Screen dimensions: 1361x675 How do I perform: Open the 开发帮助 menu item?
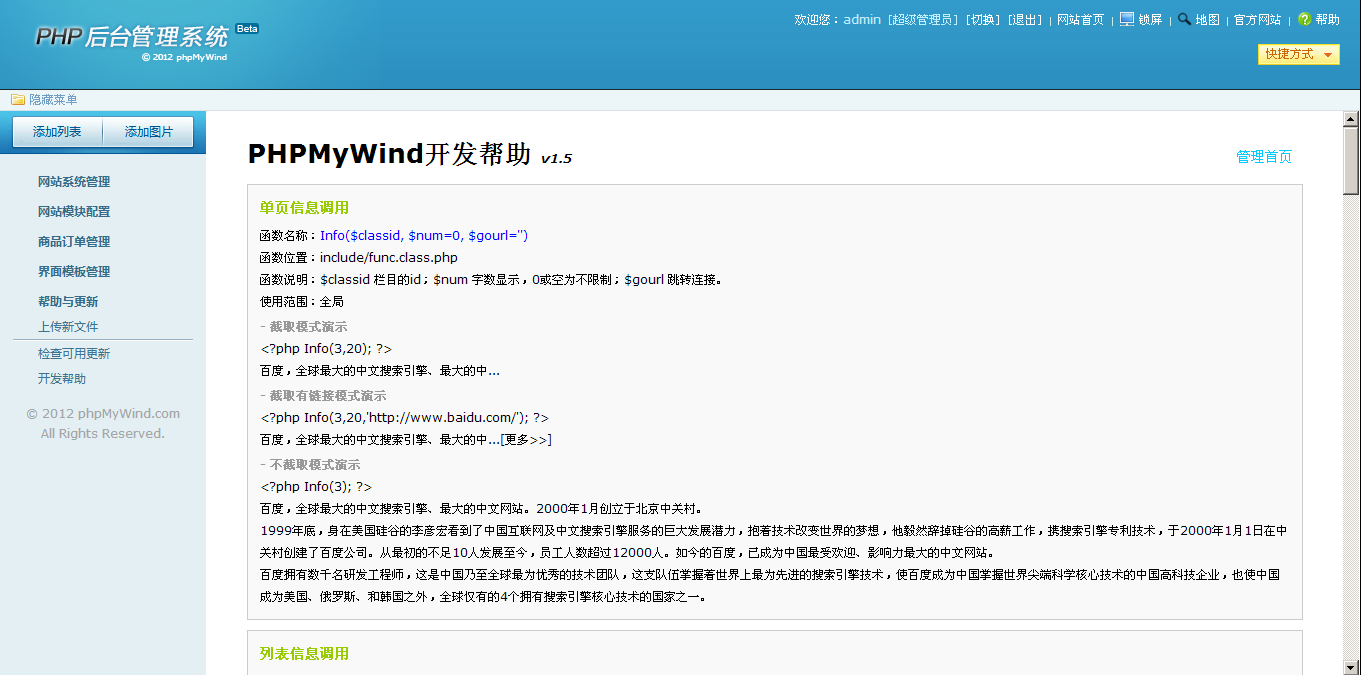coord(62,379)
